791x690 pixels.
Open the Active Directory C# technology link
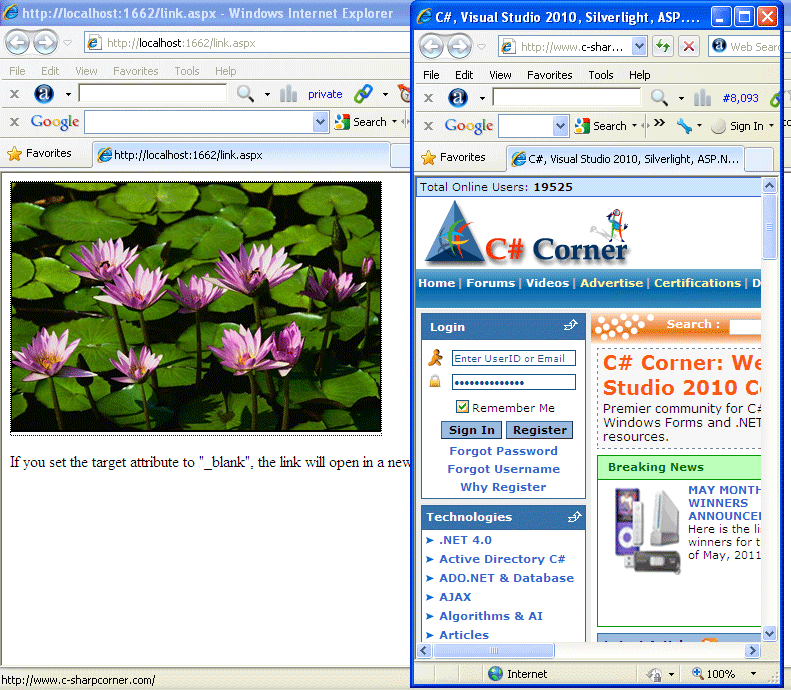coord(502,559)
